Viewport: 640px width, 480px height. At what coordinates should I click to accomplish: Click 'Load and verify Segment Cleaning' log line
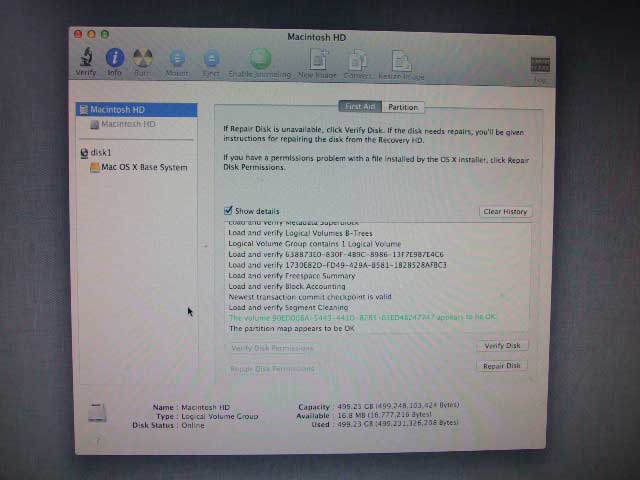[288, 307]
